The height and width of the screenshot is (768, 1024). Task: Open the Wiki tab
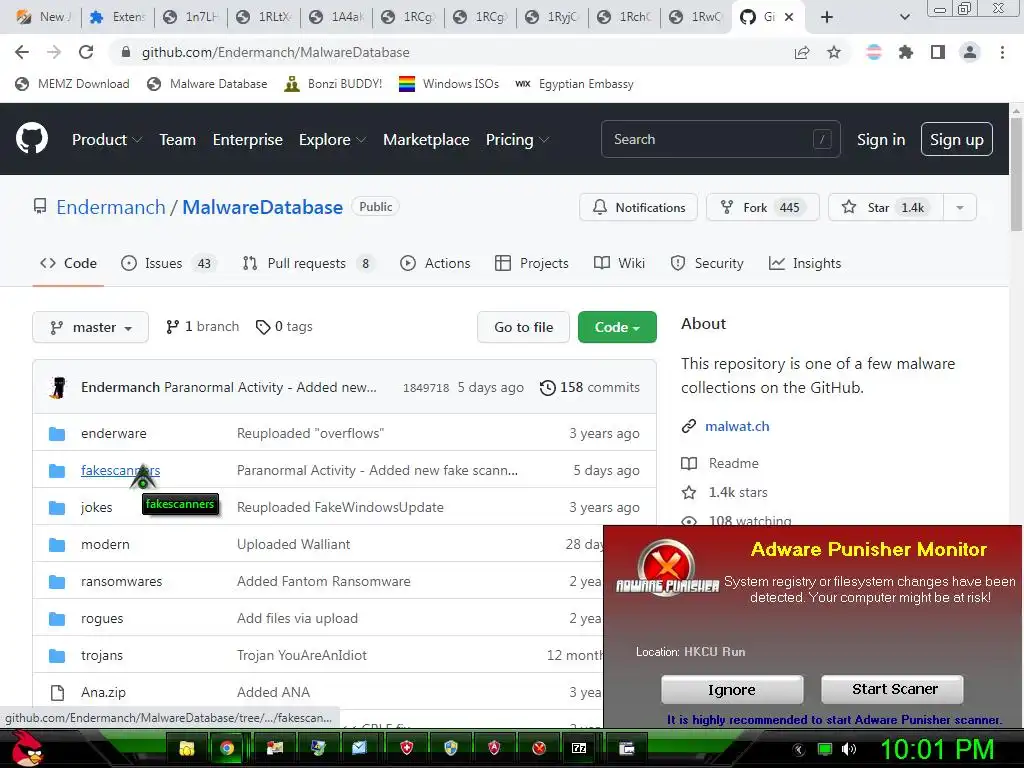[x=619, y=263]
